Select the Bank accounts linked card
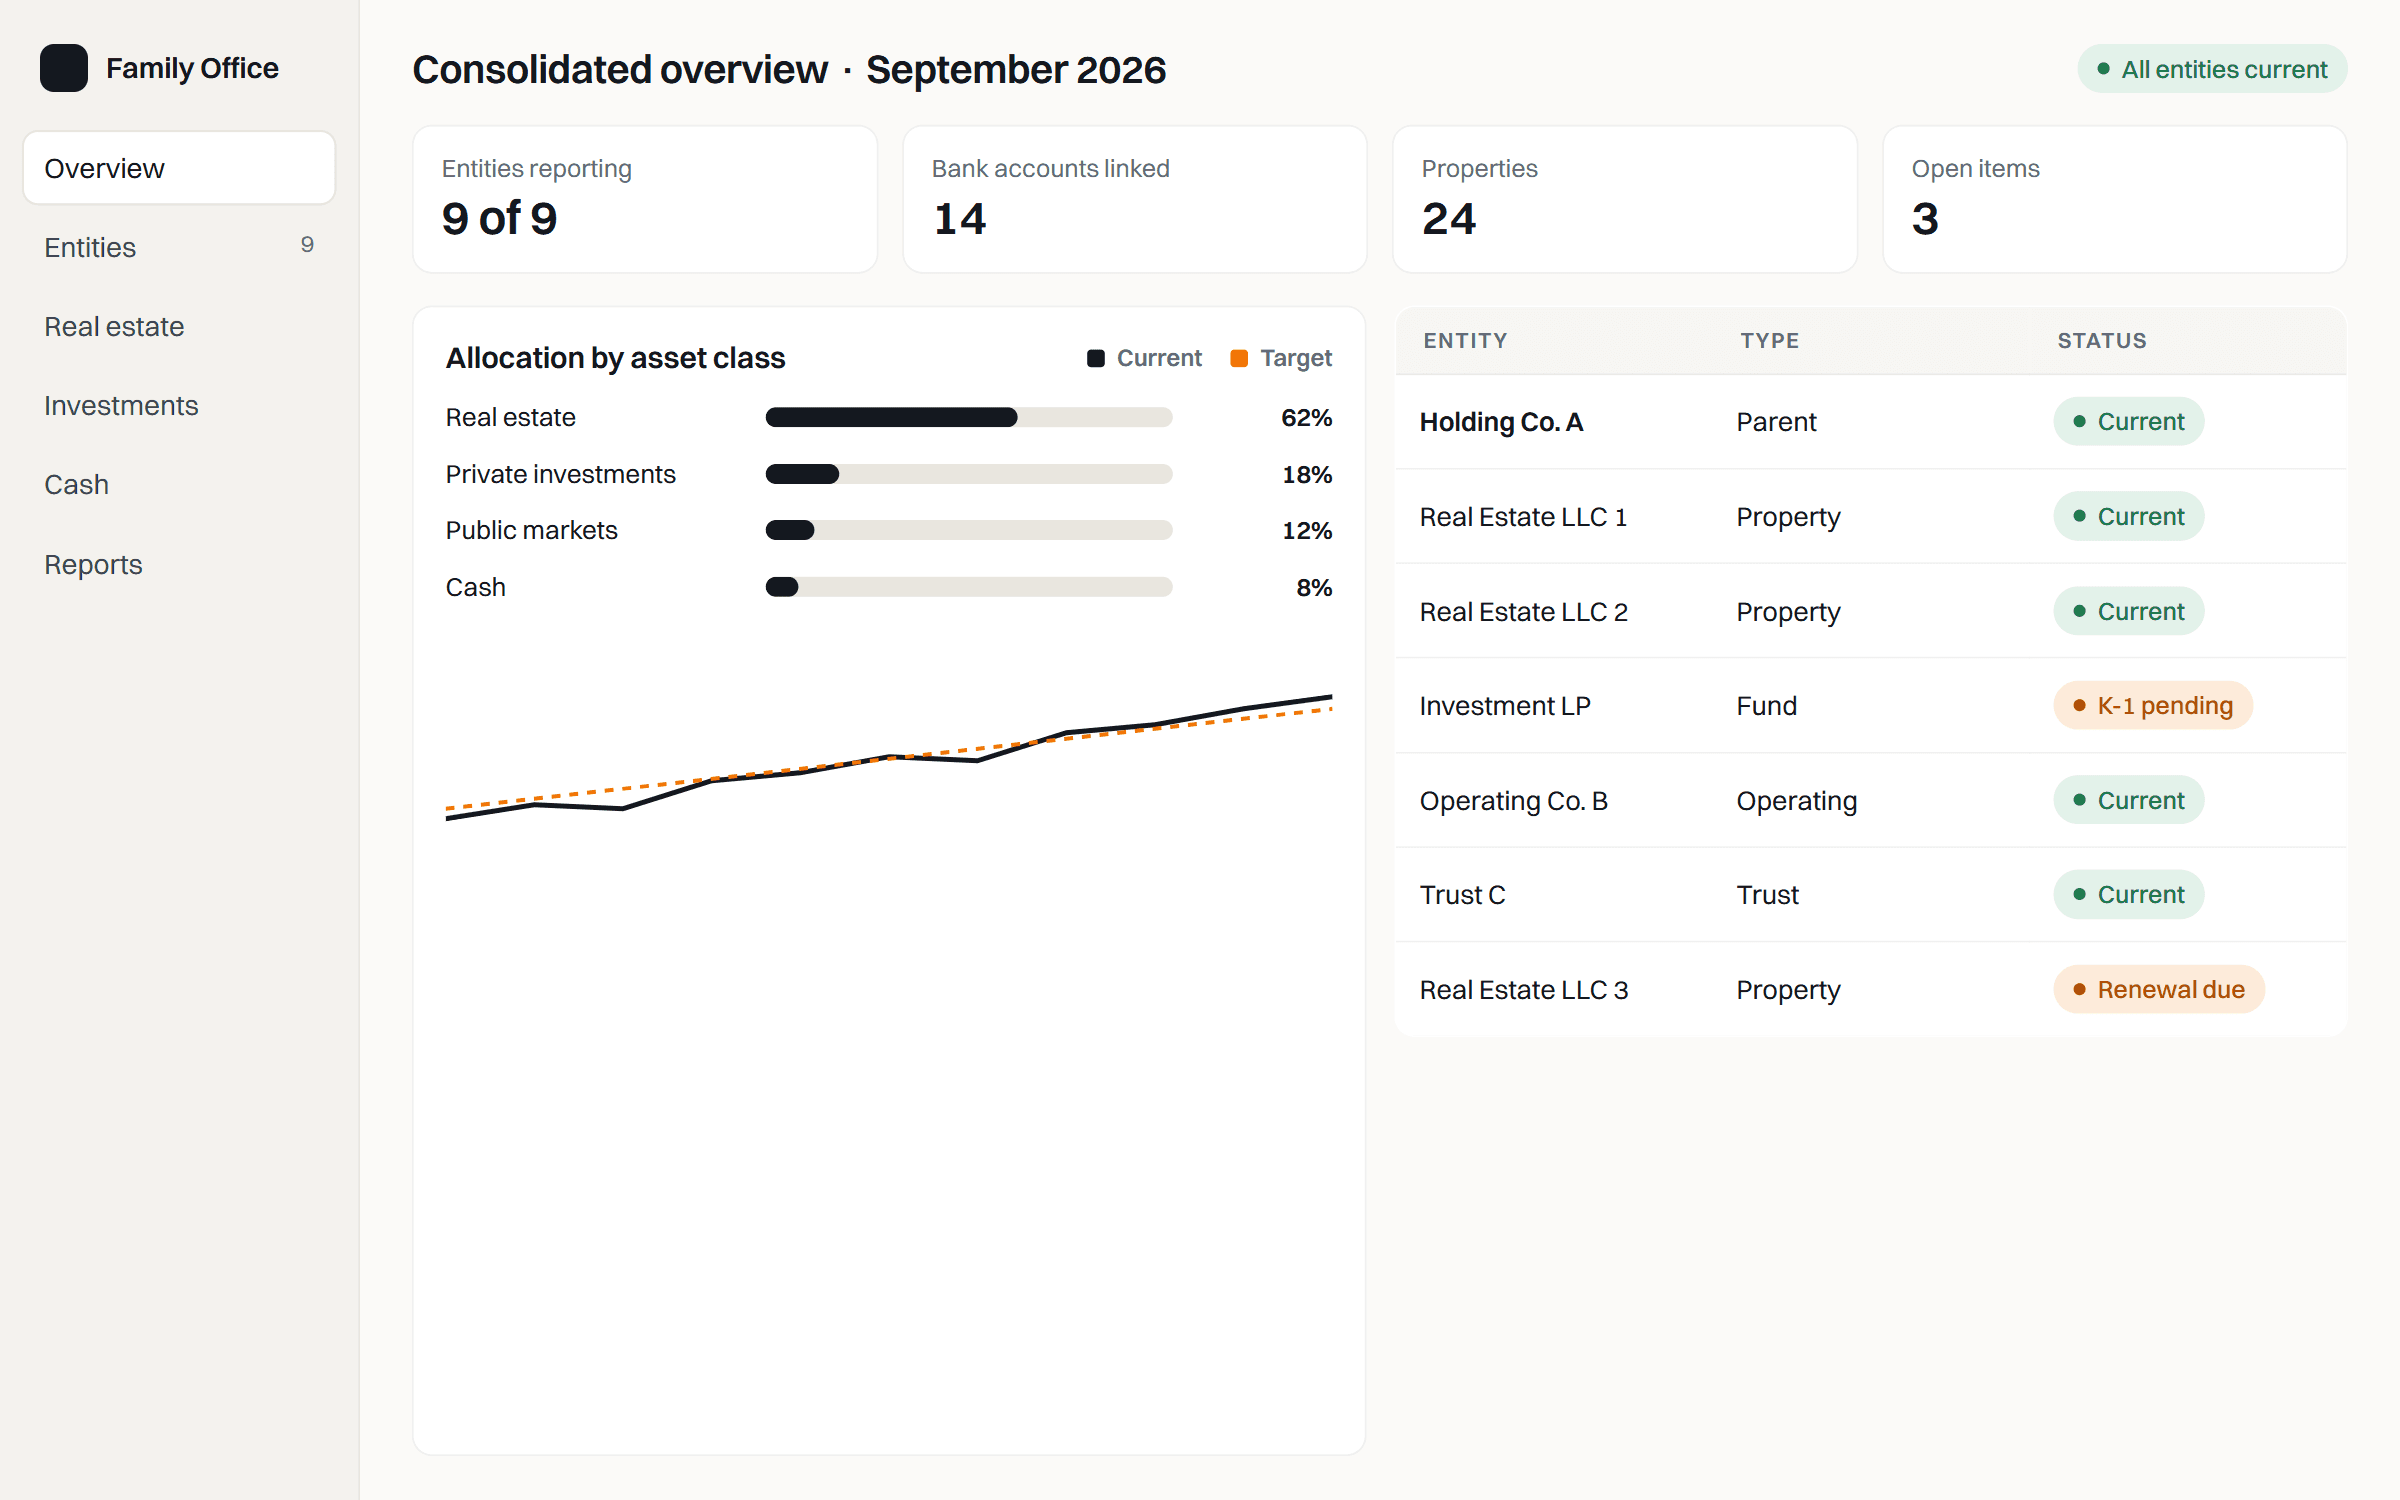 [x=1135, y=199]
